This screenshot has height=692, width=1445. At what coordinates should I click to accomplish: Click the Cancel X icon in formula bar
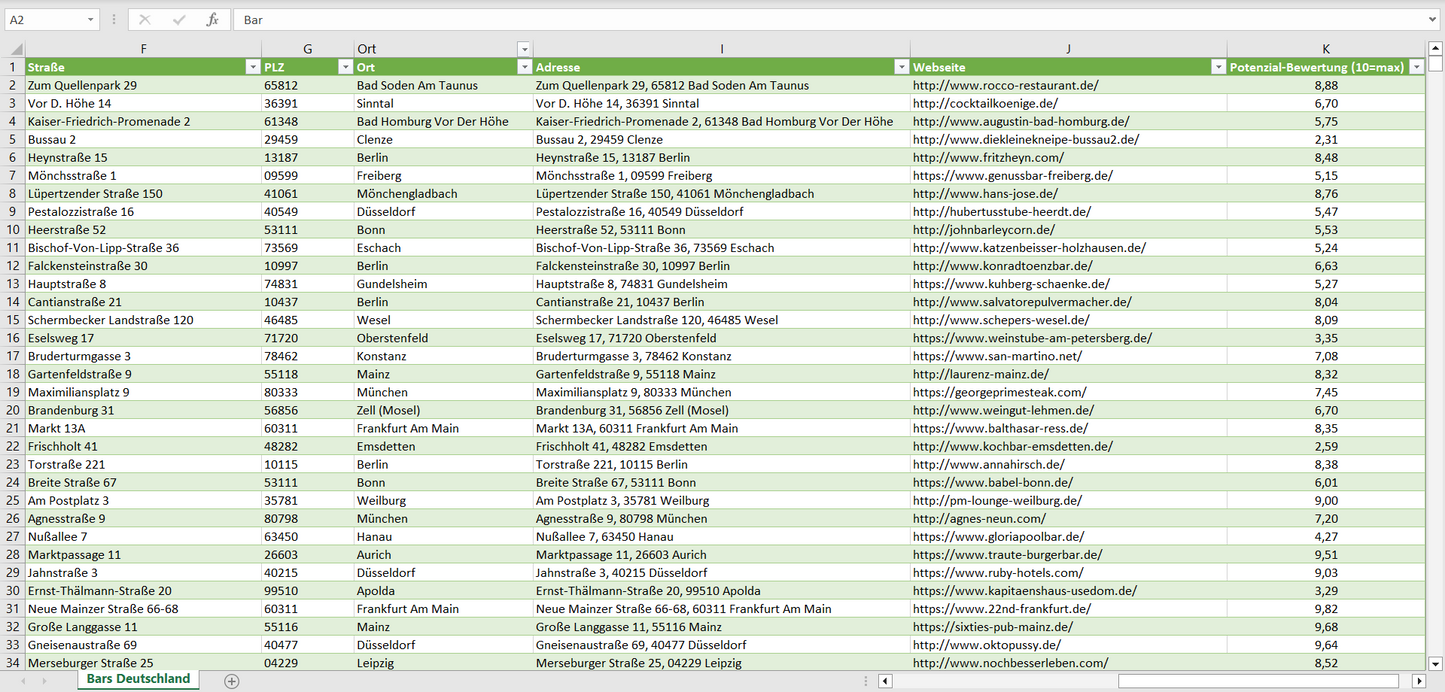(x=145, y=20)
